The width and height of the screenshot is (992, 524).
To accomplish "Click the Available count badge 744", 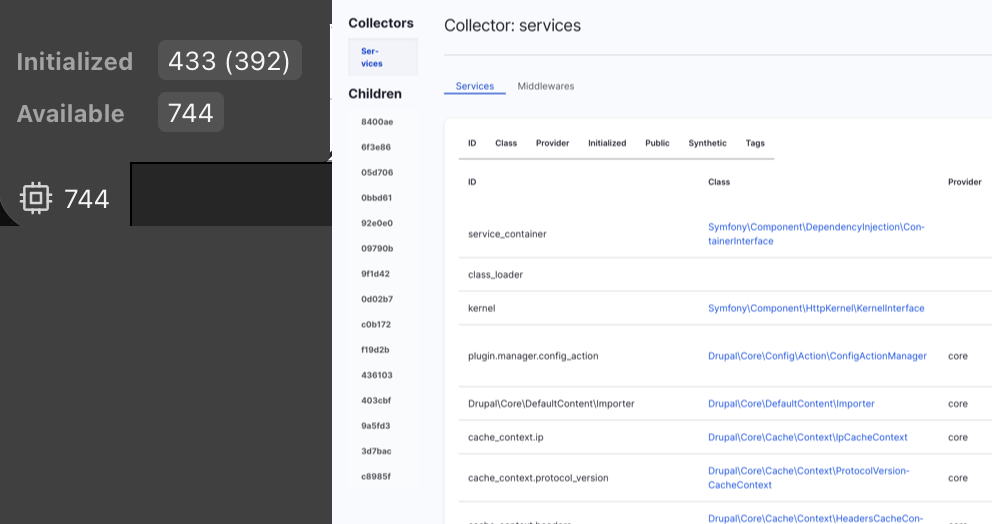I will coord(190,113).
